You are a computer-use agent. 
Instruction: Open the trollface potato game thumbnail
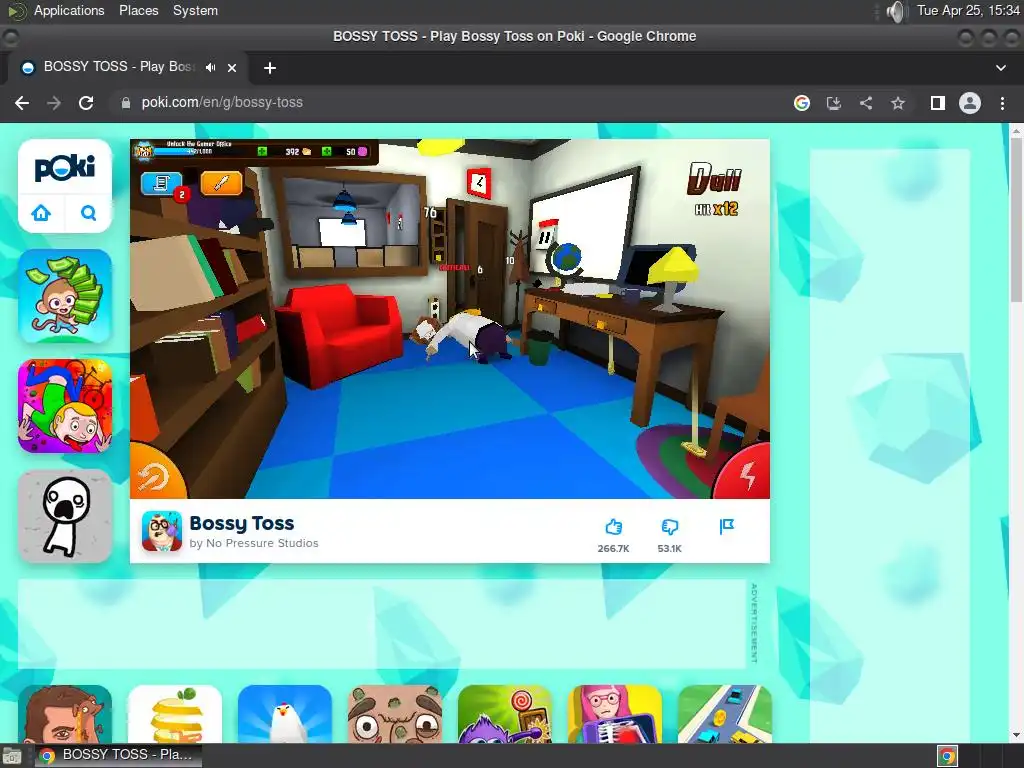[x=394, y=714]
